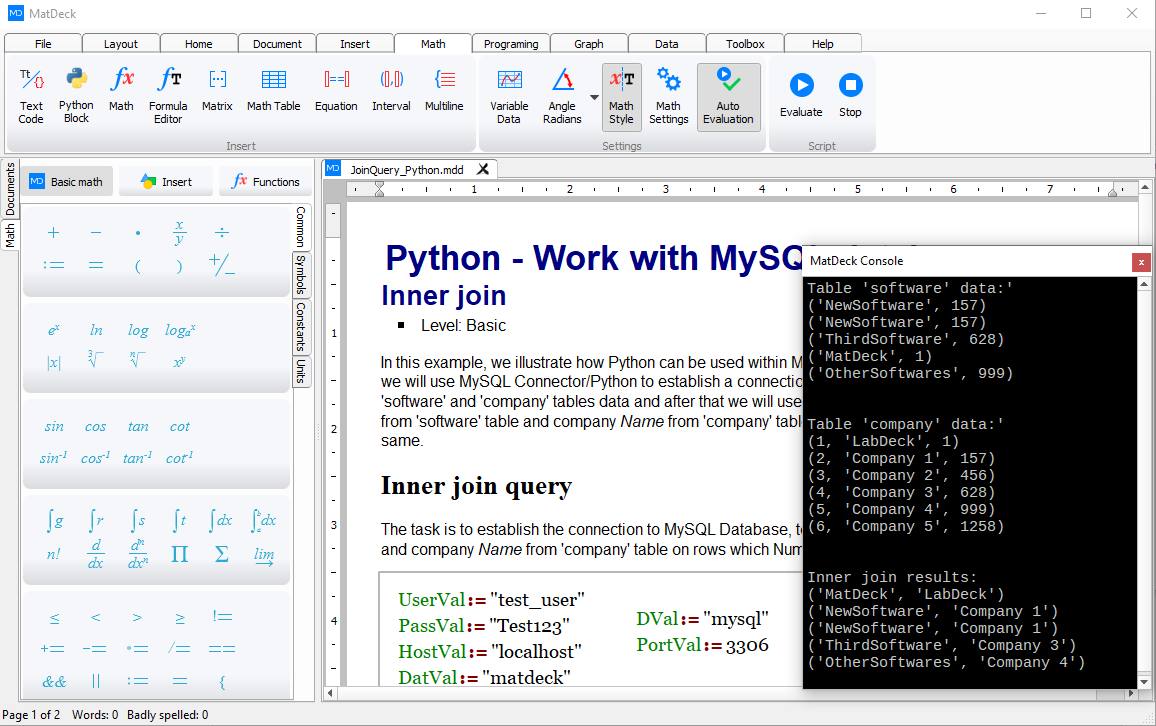This screenshot has width=1156, height=726.
Task: Open the Formula Editor
Action: 168,97
